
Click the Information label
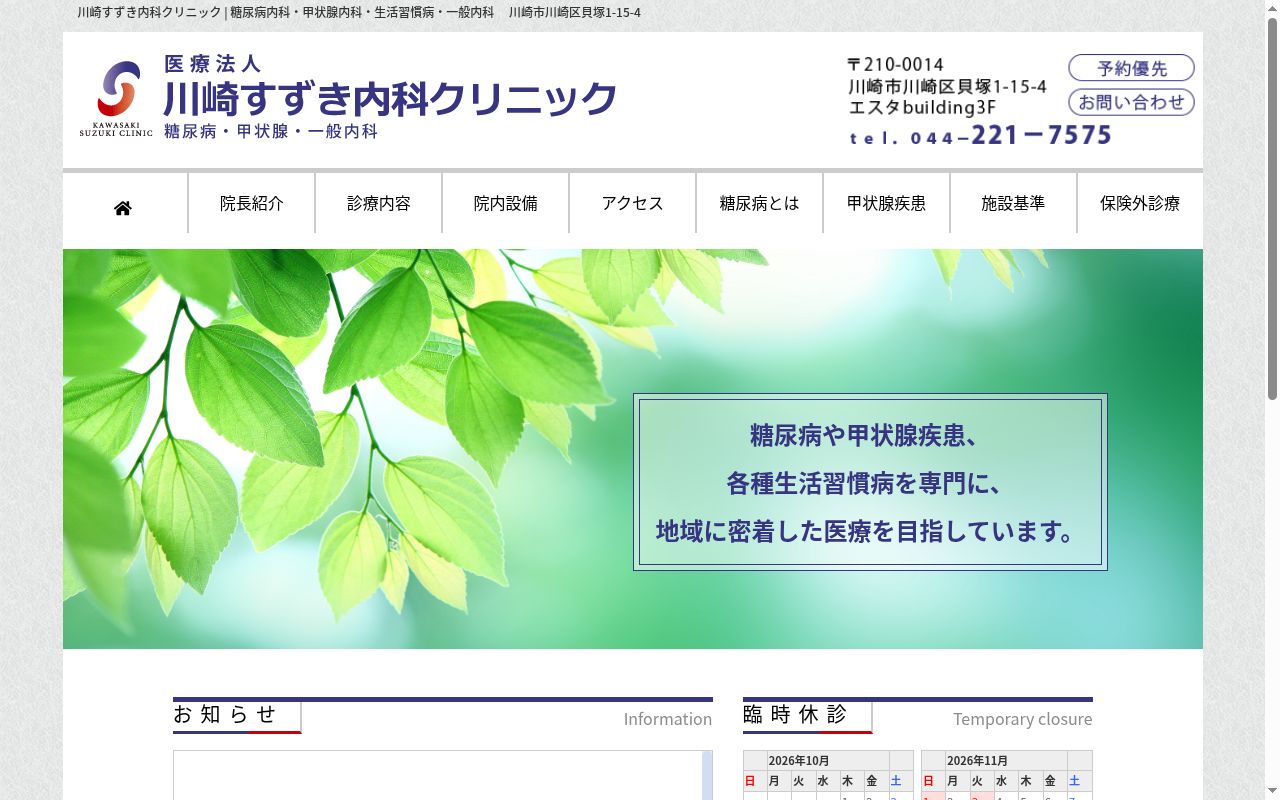tap(668, 719)
